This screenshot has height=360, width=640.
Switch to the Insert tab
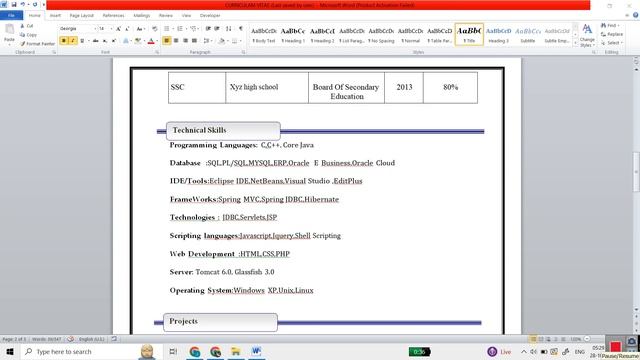tap(55, 15)
